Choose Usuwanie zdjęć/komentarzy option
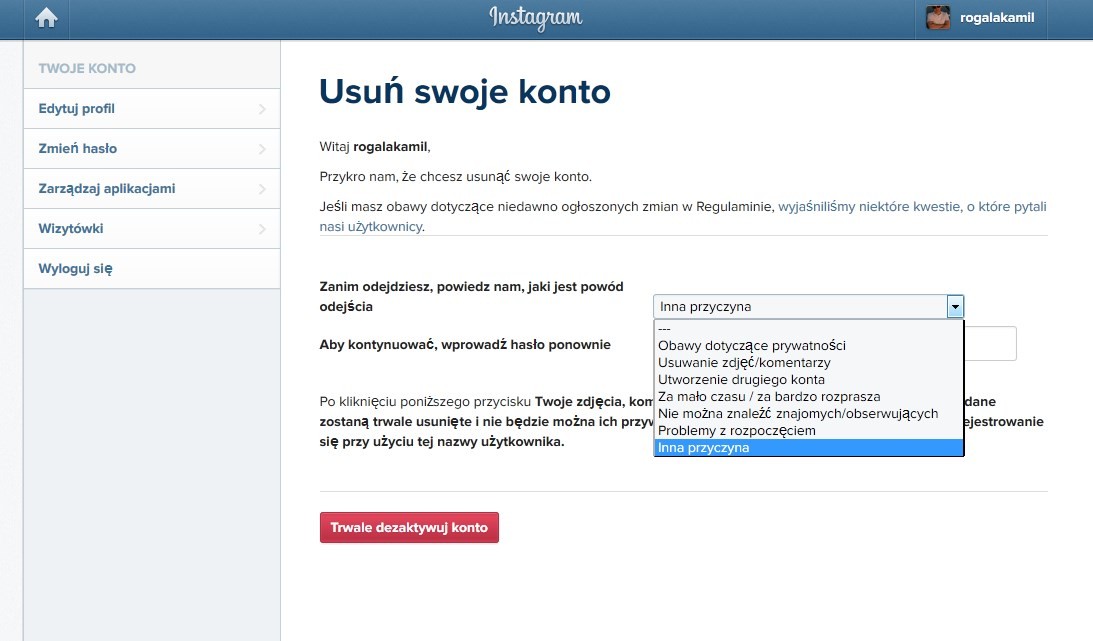 pyautogui.click(x=809, y=362)
